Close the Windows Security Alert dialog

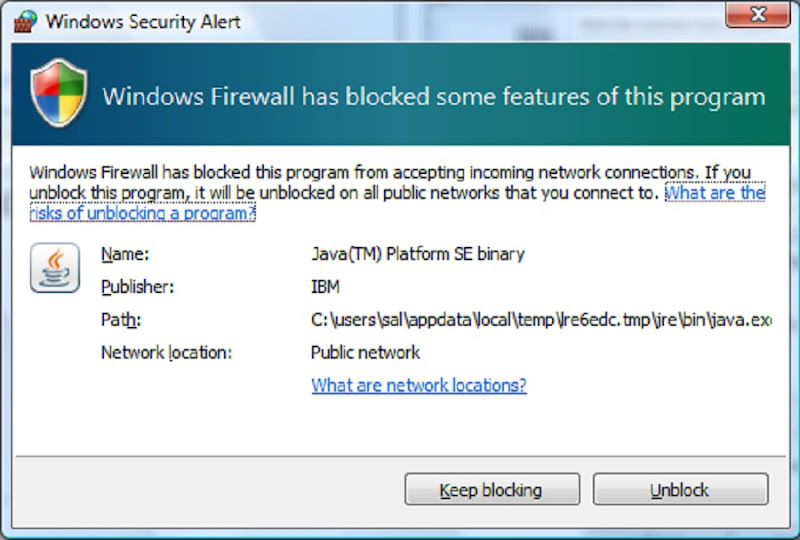(758, 16)
